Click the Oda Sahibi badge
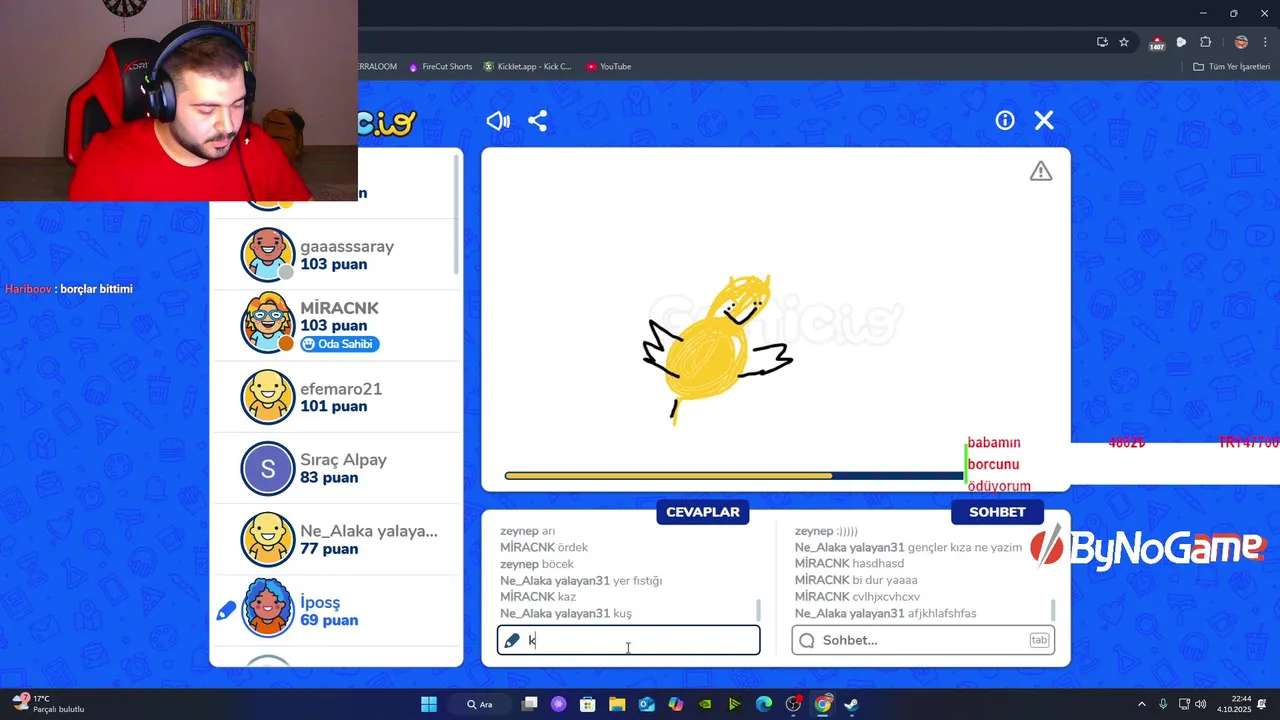Viewport: 1280px width, 720px height. [340, 344]
